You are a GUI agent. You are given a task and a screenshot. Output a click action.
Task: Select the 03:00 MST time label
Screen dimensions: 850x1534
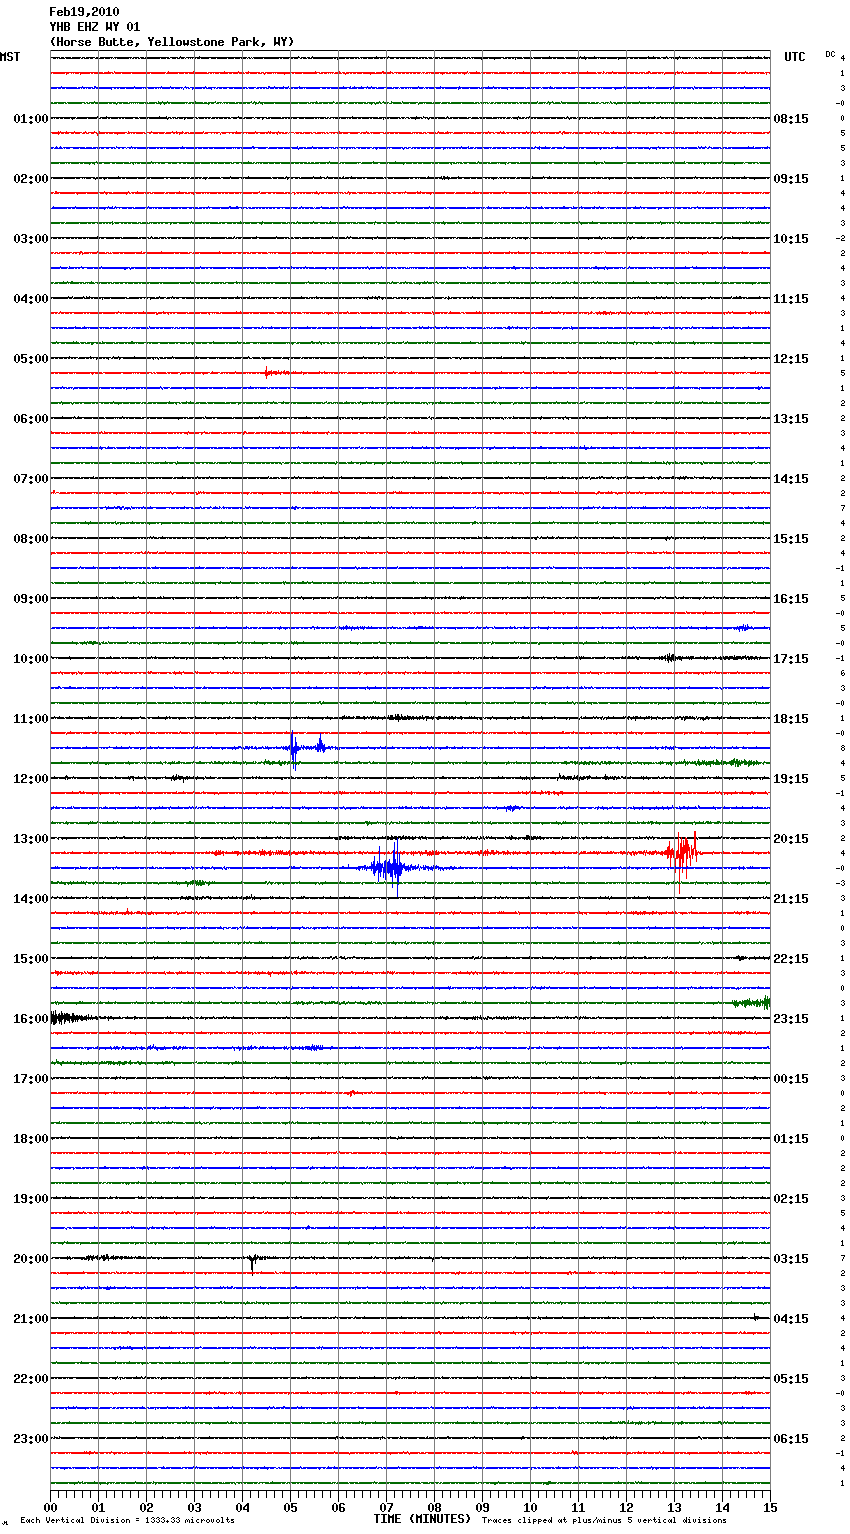coord(31,239)
